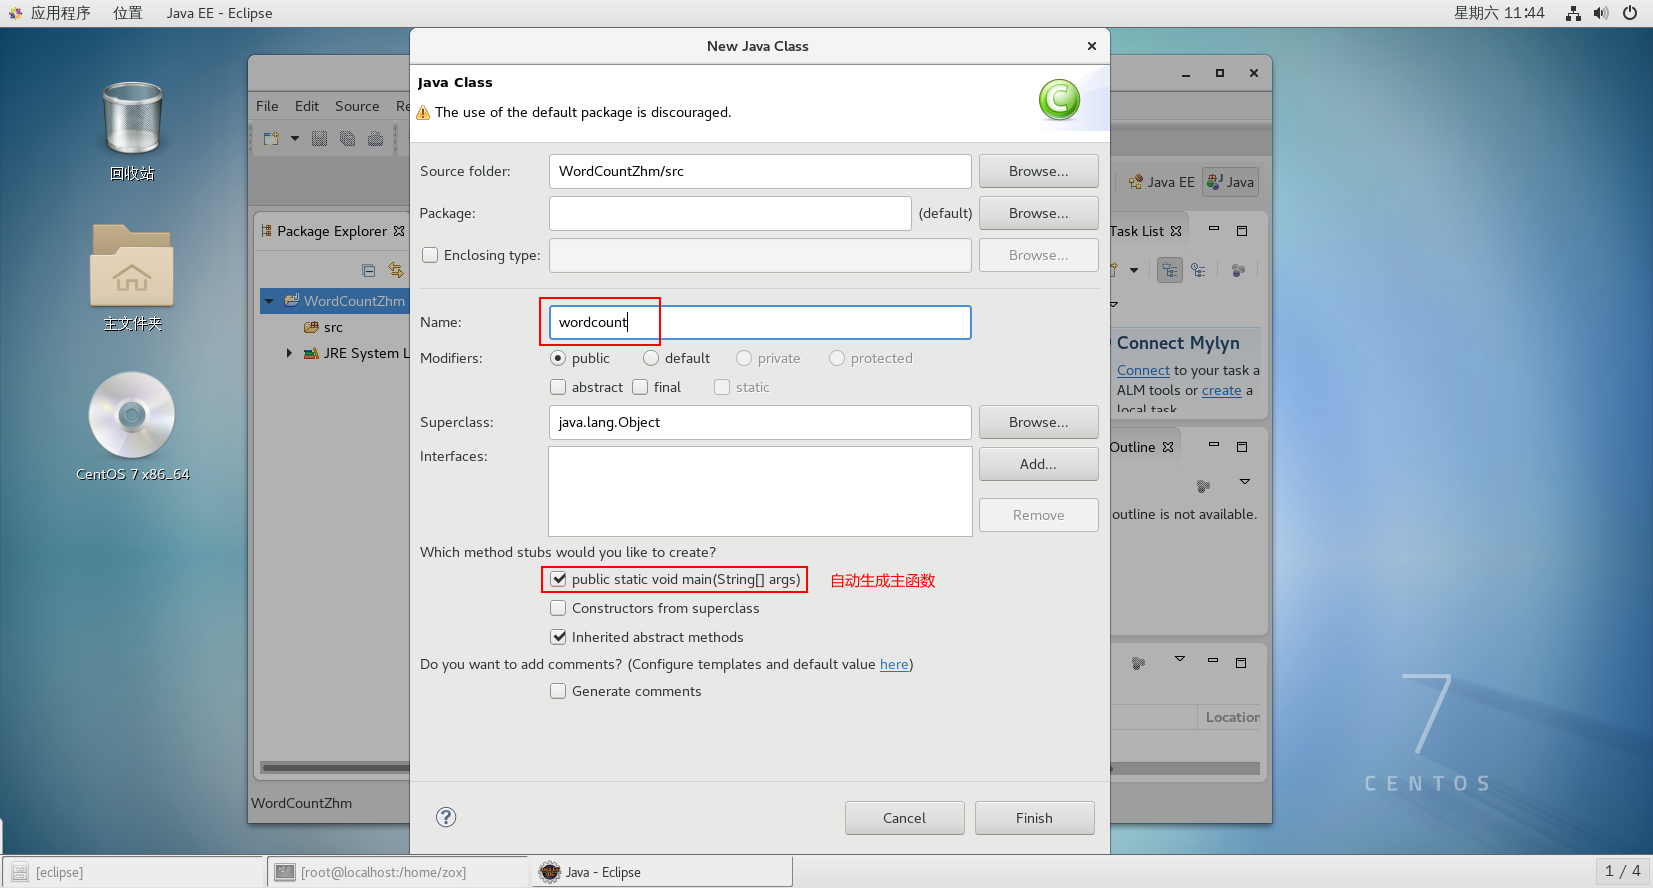Select the Package Explorer tab
This screenshot has height=888, width=1653.
(x=331, y=231)
